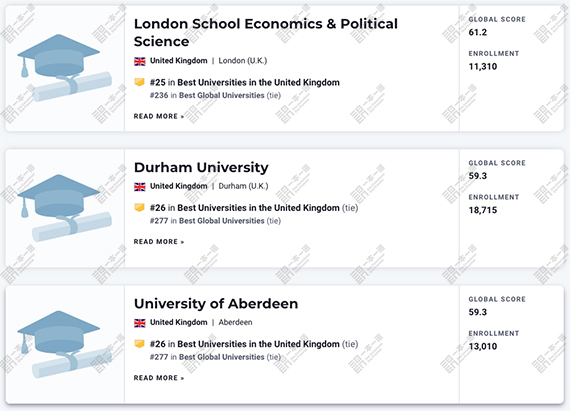
Task: Open the Durham University title link
Action: (x=201, y=168)
